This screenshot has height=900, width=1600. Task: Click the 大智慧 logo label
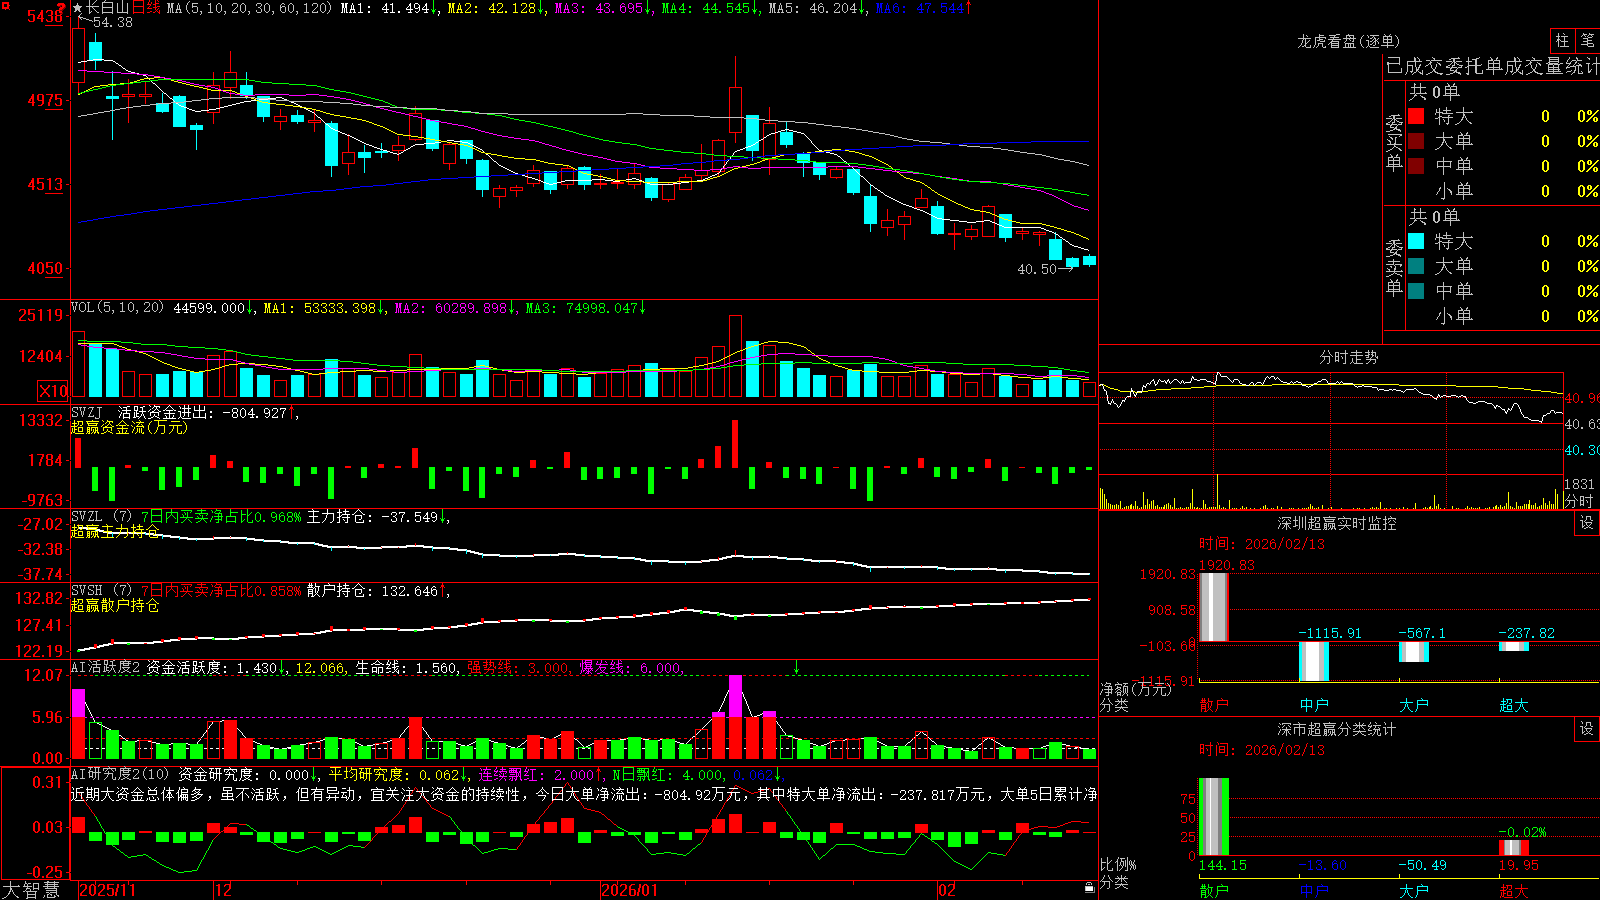(31, 889)
